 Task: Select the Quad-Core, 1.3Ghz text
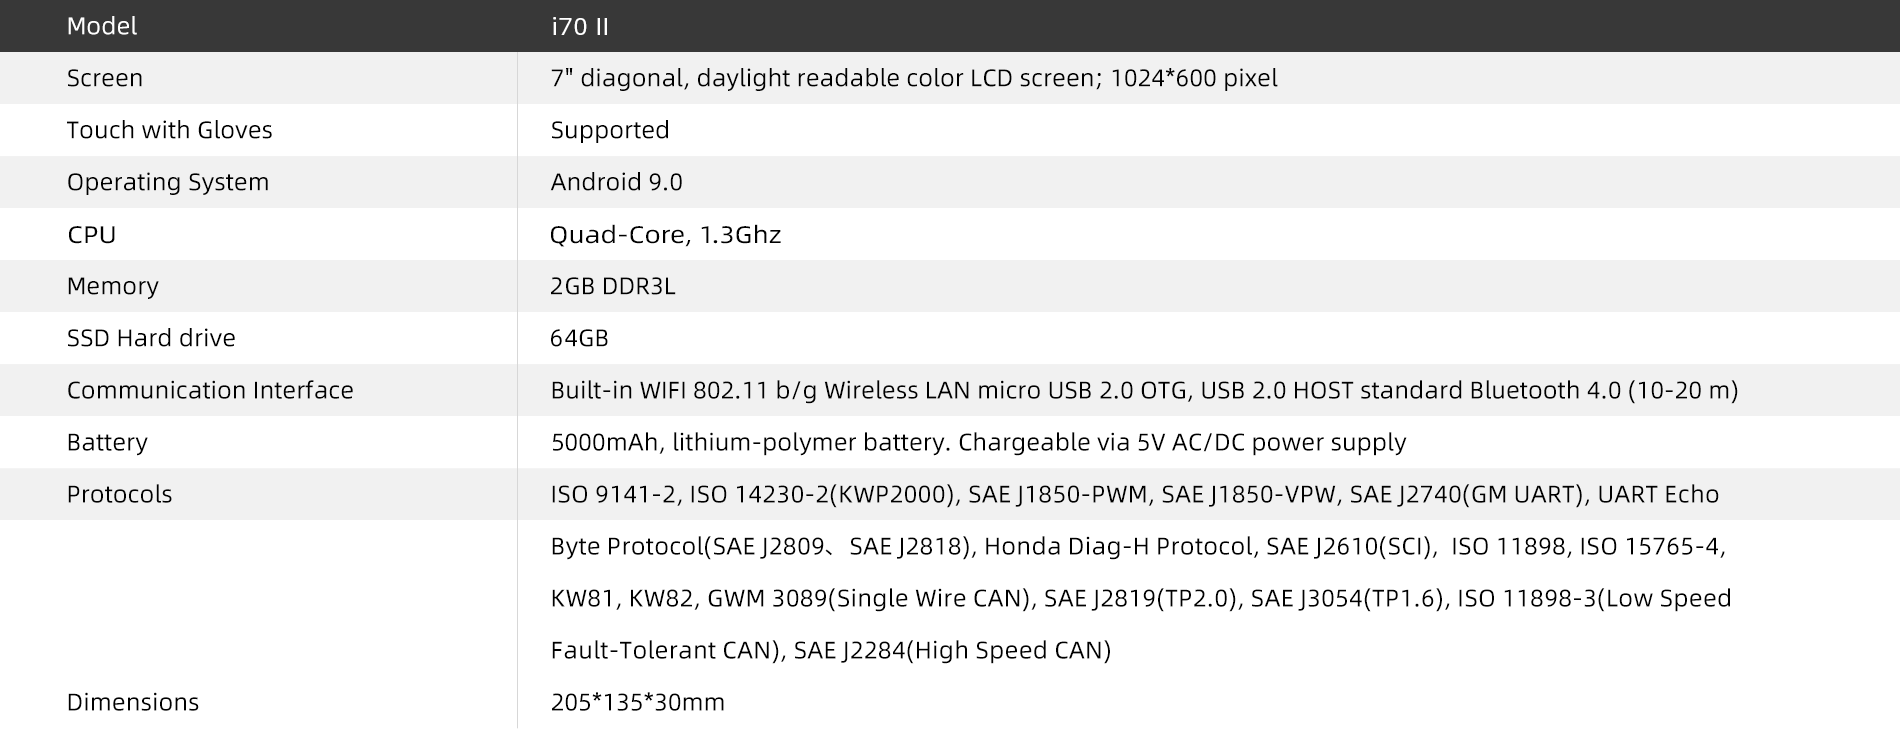[665, 234]
